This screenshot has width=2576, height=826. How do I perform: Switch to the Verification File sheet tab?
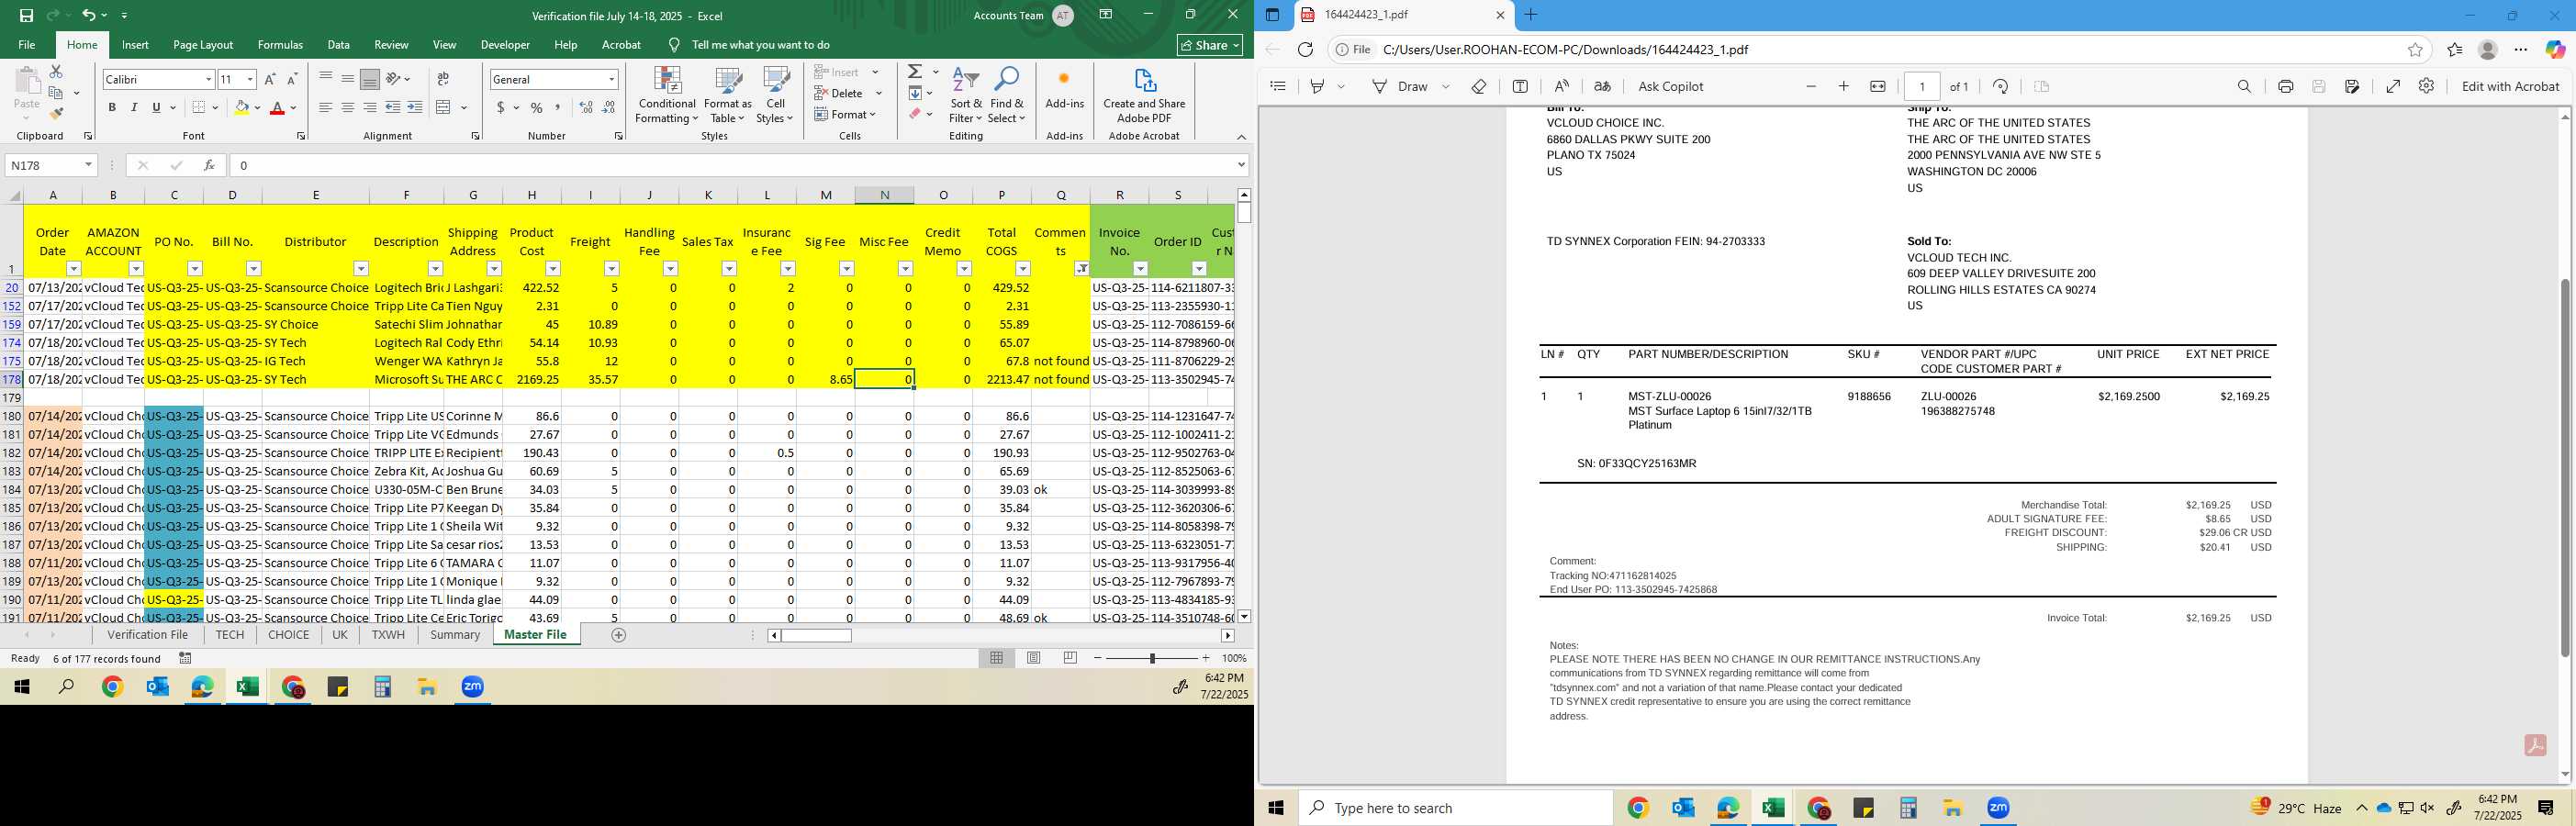coord(148,635)
